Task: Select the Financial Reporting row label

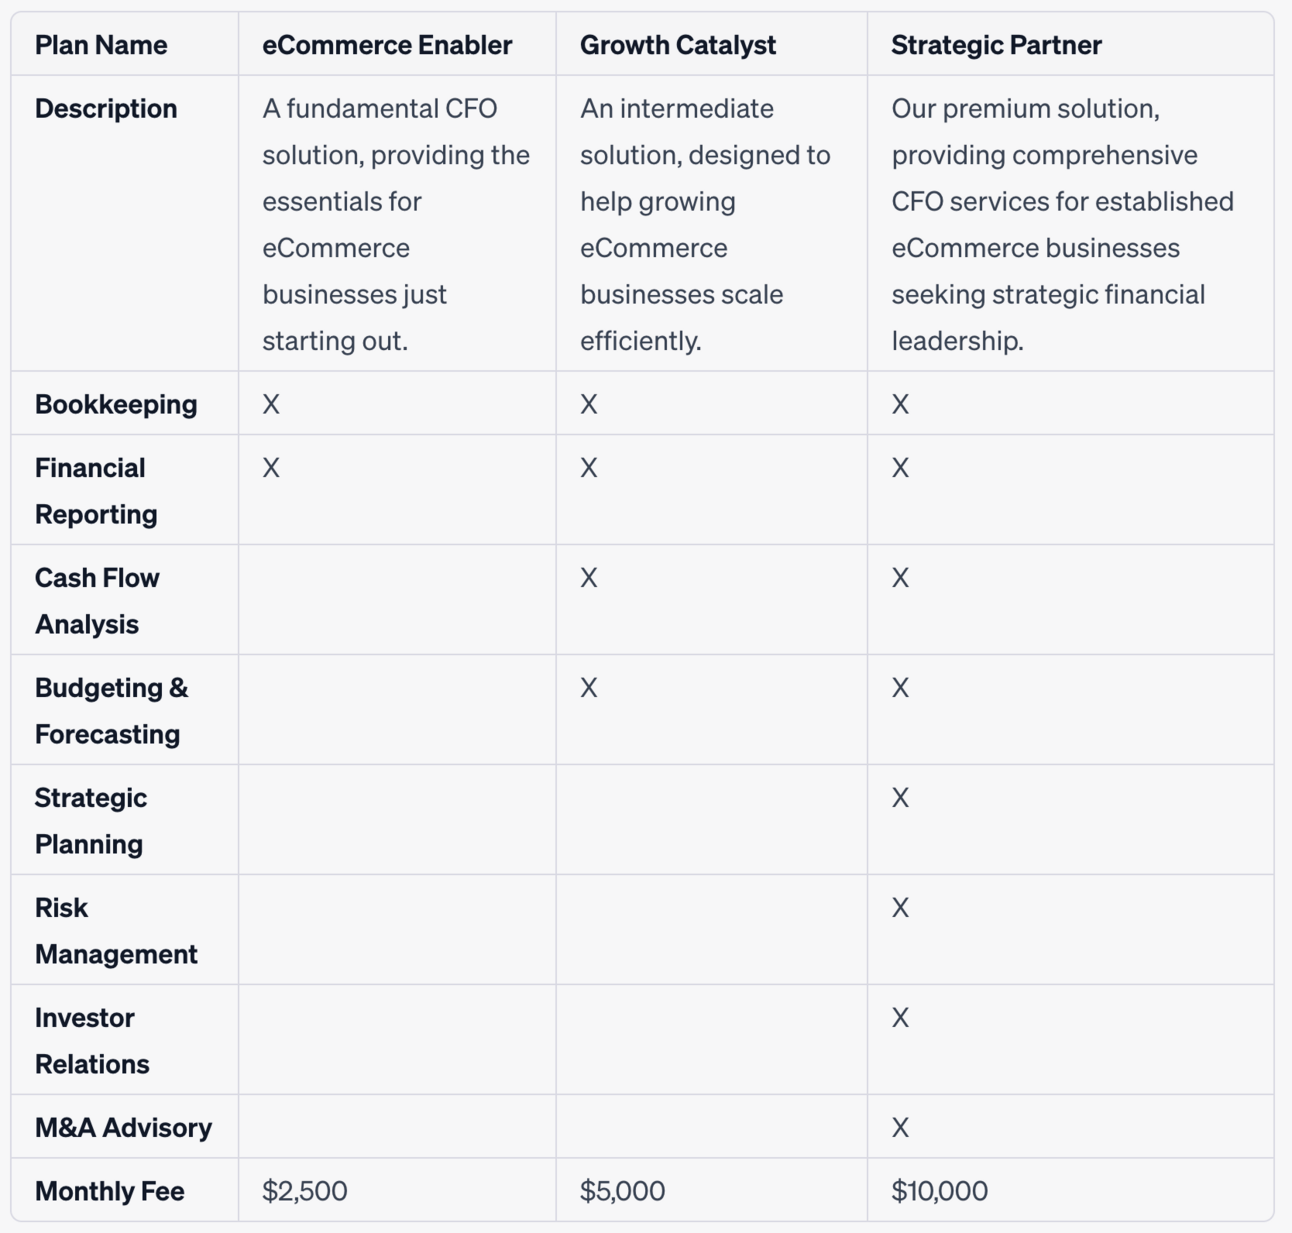Action: tap(96, 491)
